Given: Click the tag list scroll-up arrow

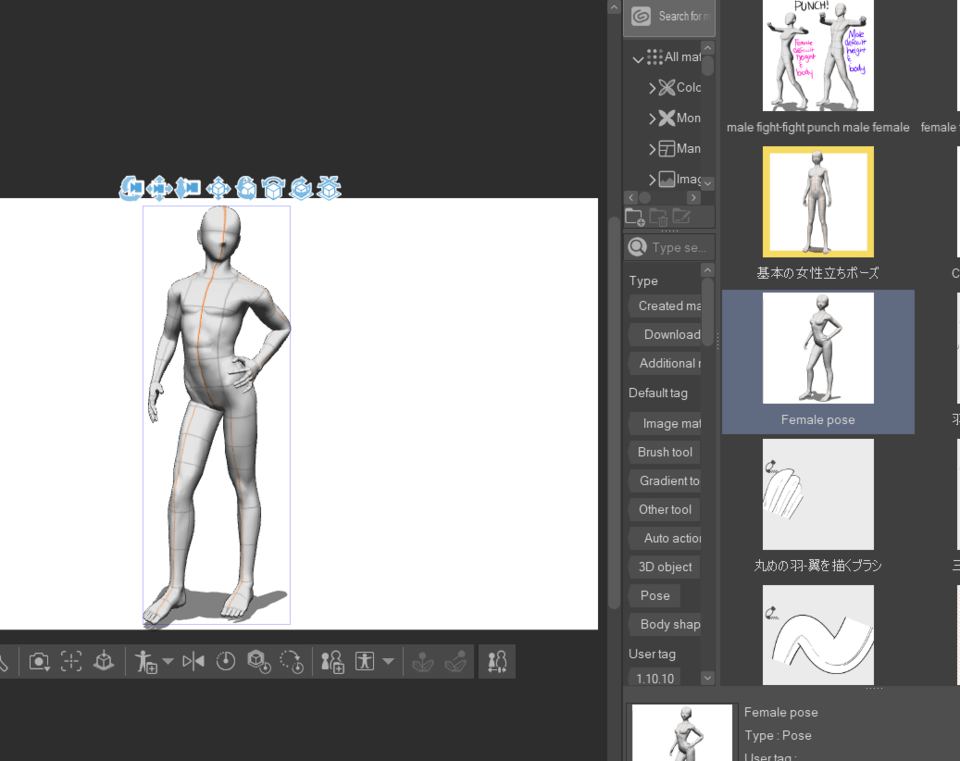Looking at the screenshot, I should coord(708,270).
